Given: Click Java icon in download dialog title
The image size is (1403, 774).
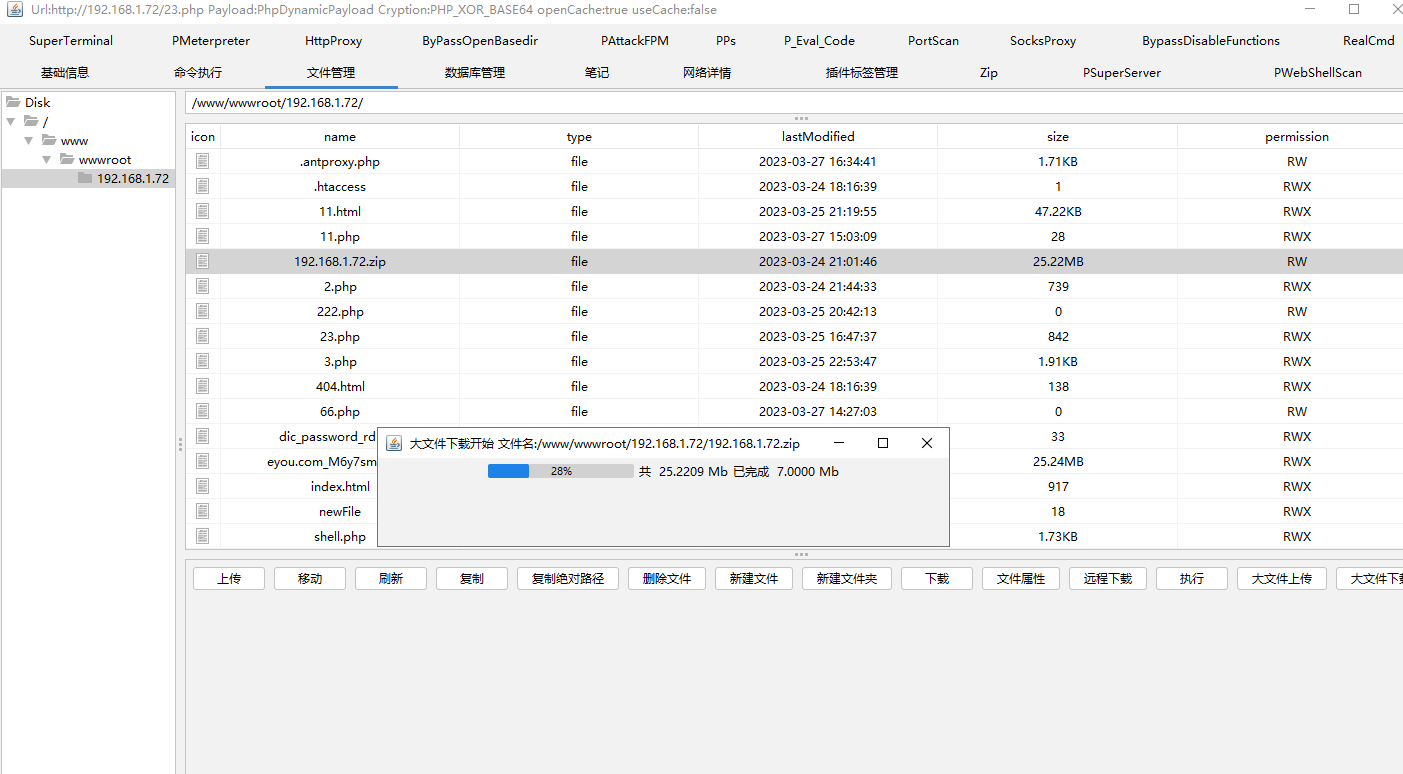Looking at the screenshot, I should point(394,443).
